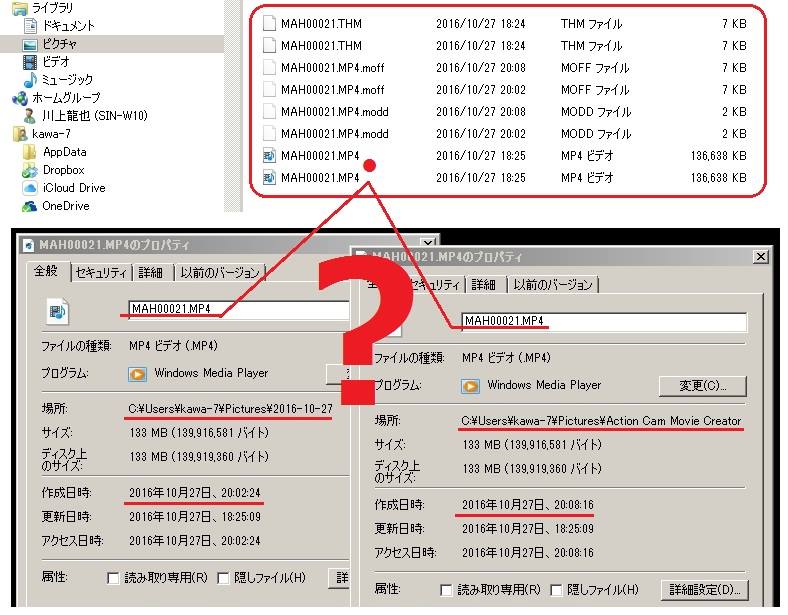Check 読み取り専用(R) in the 2016-10-27 properties dialog
Screen dimensions: 788x615
point(114,578)
